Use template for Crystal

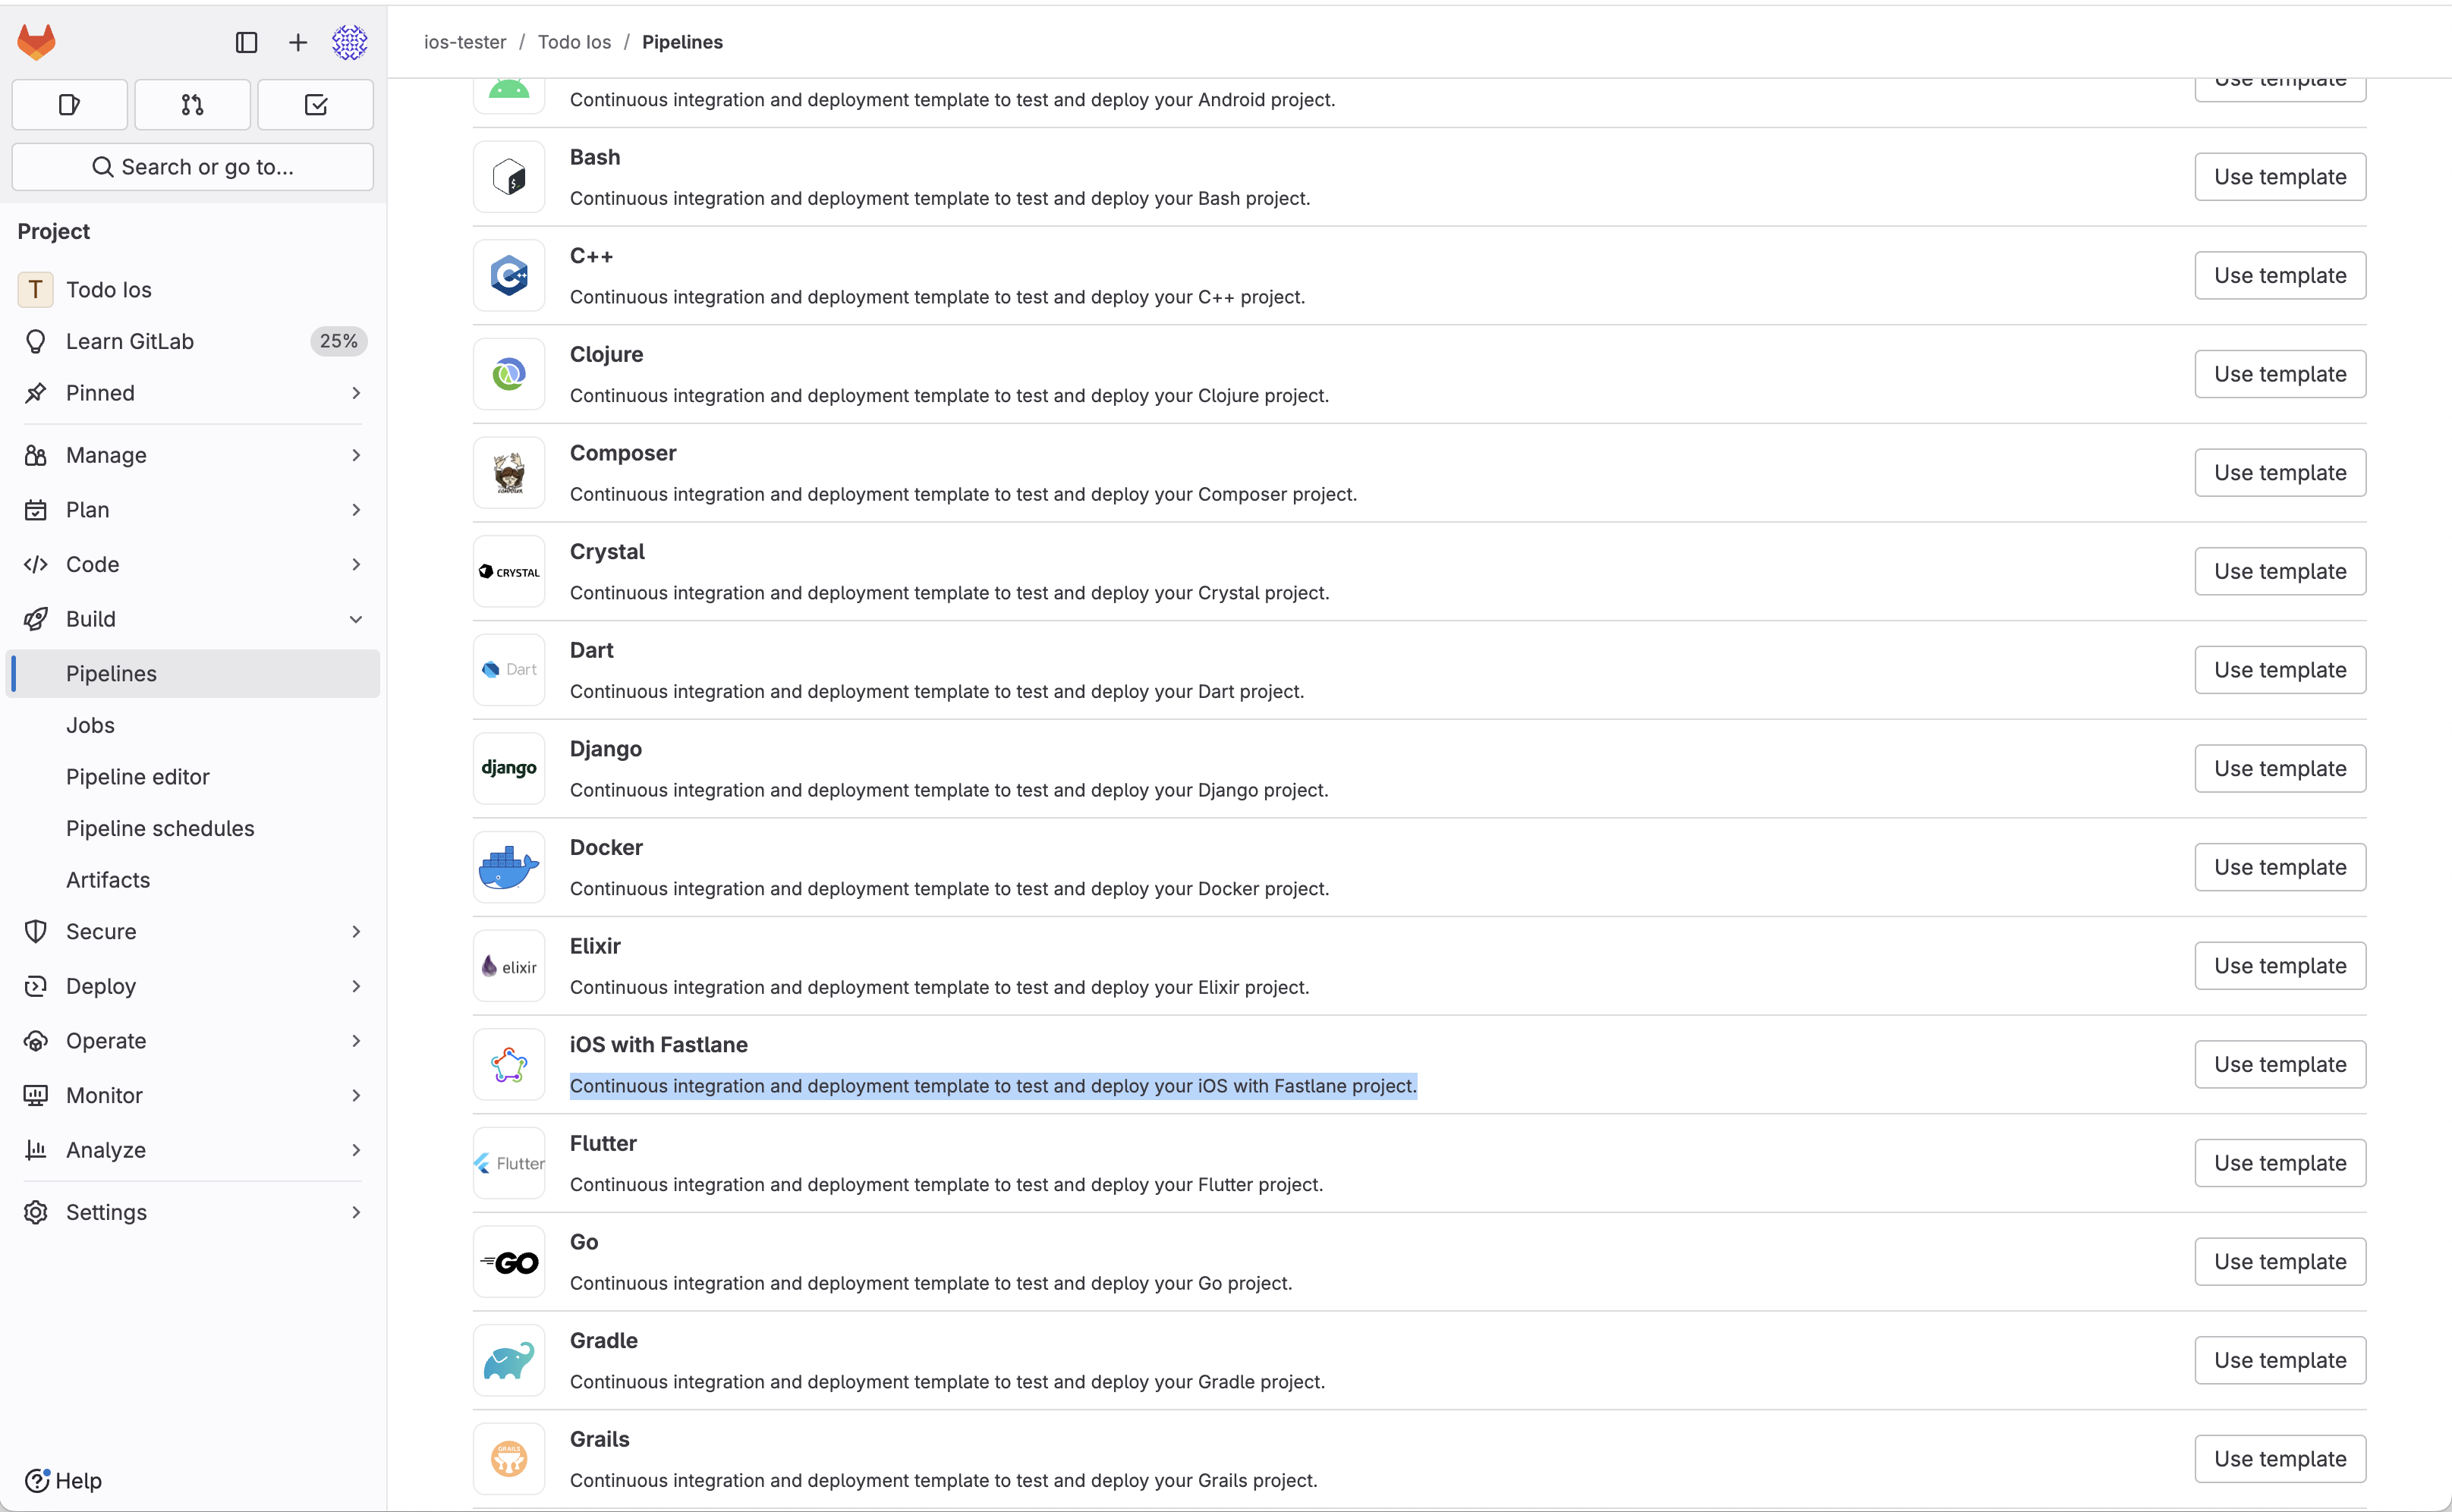click(2280, 572)
